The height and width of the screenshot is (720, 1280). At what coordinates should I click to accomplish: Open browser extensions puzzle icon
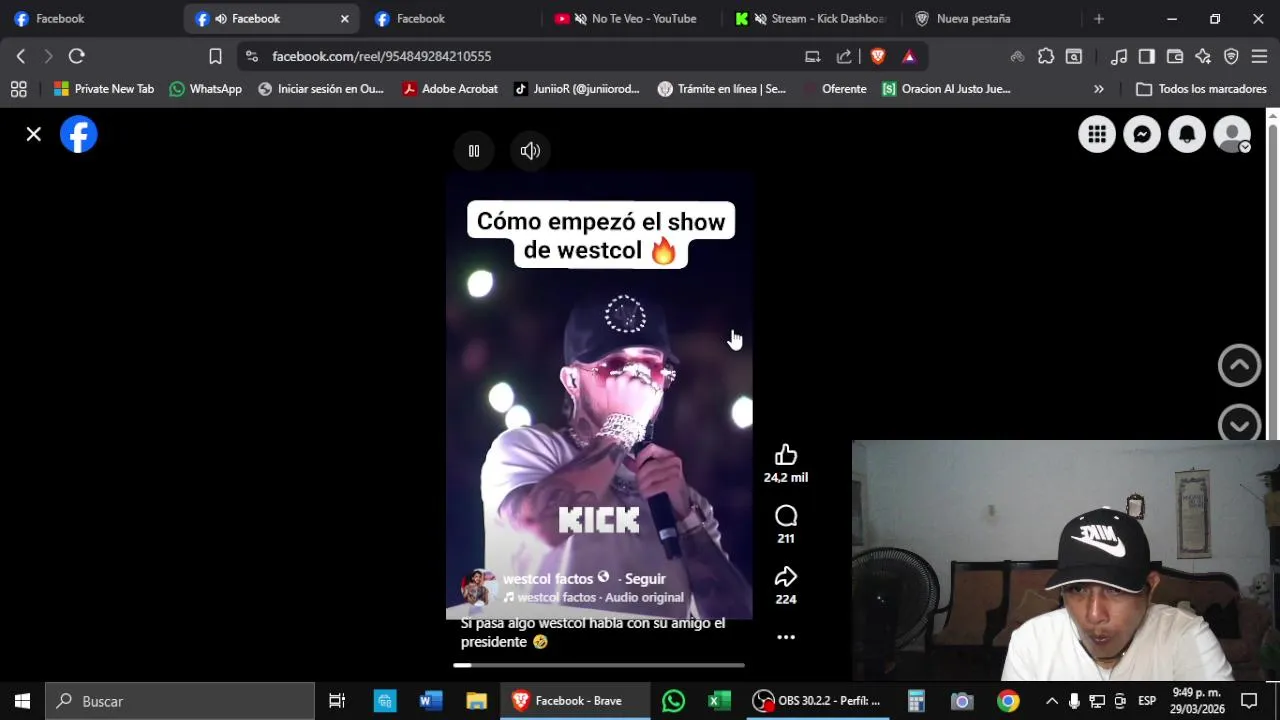pos(1046,57)
